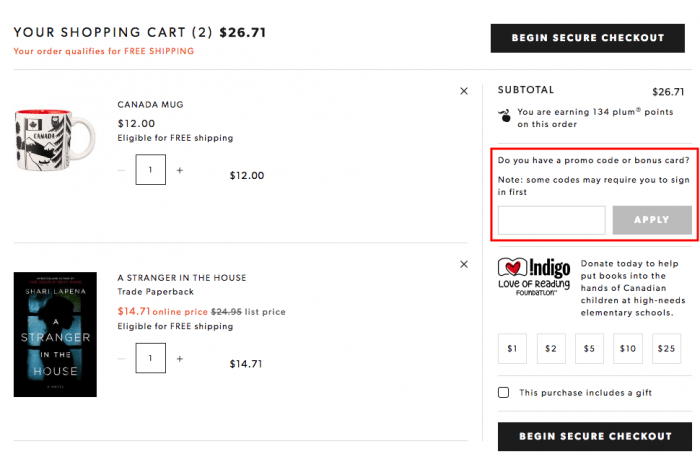Apply the promo code
The width and height of the screenshot is (700, 462).
pos(652,220)
